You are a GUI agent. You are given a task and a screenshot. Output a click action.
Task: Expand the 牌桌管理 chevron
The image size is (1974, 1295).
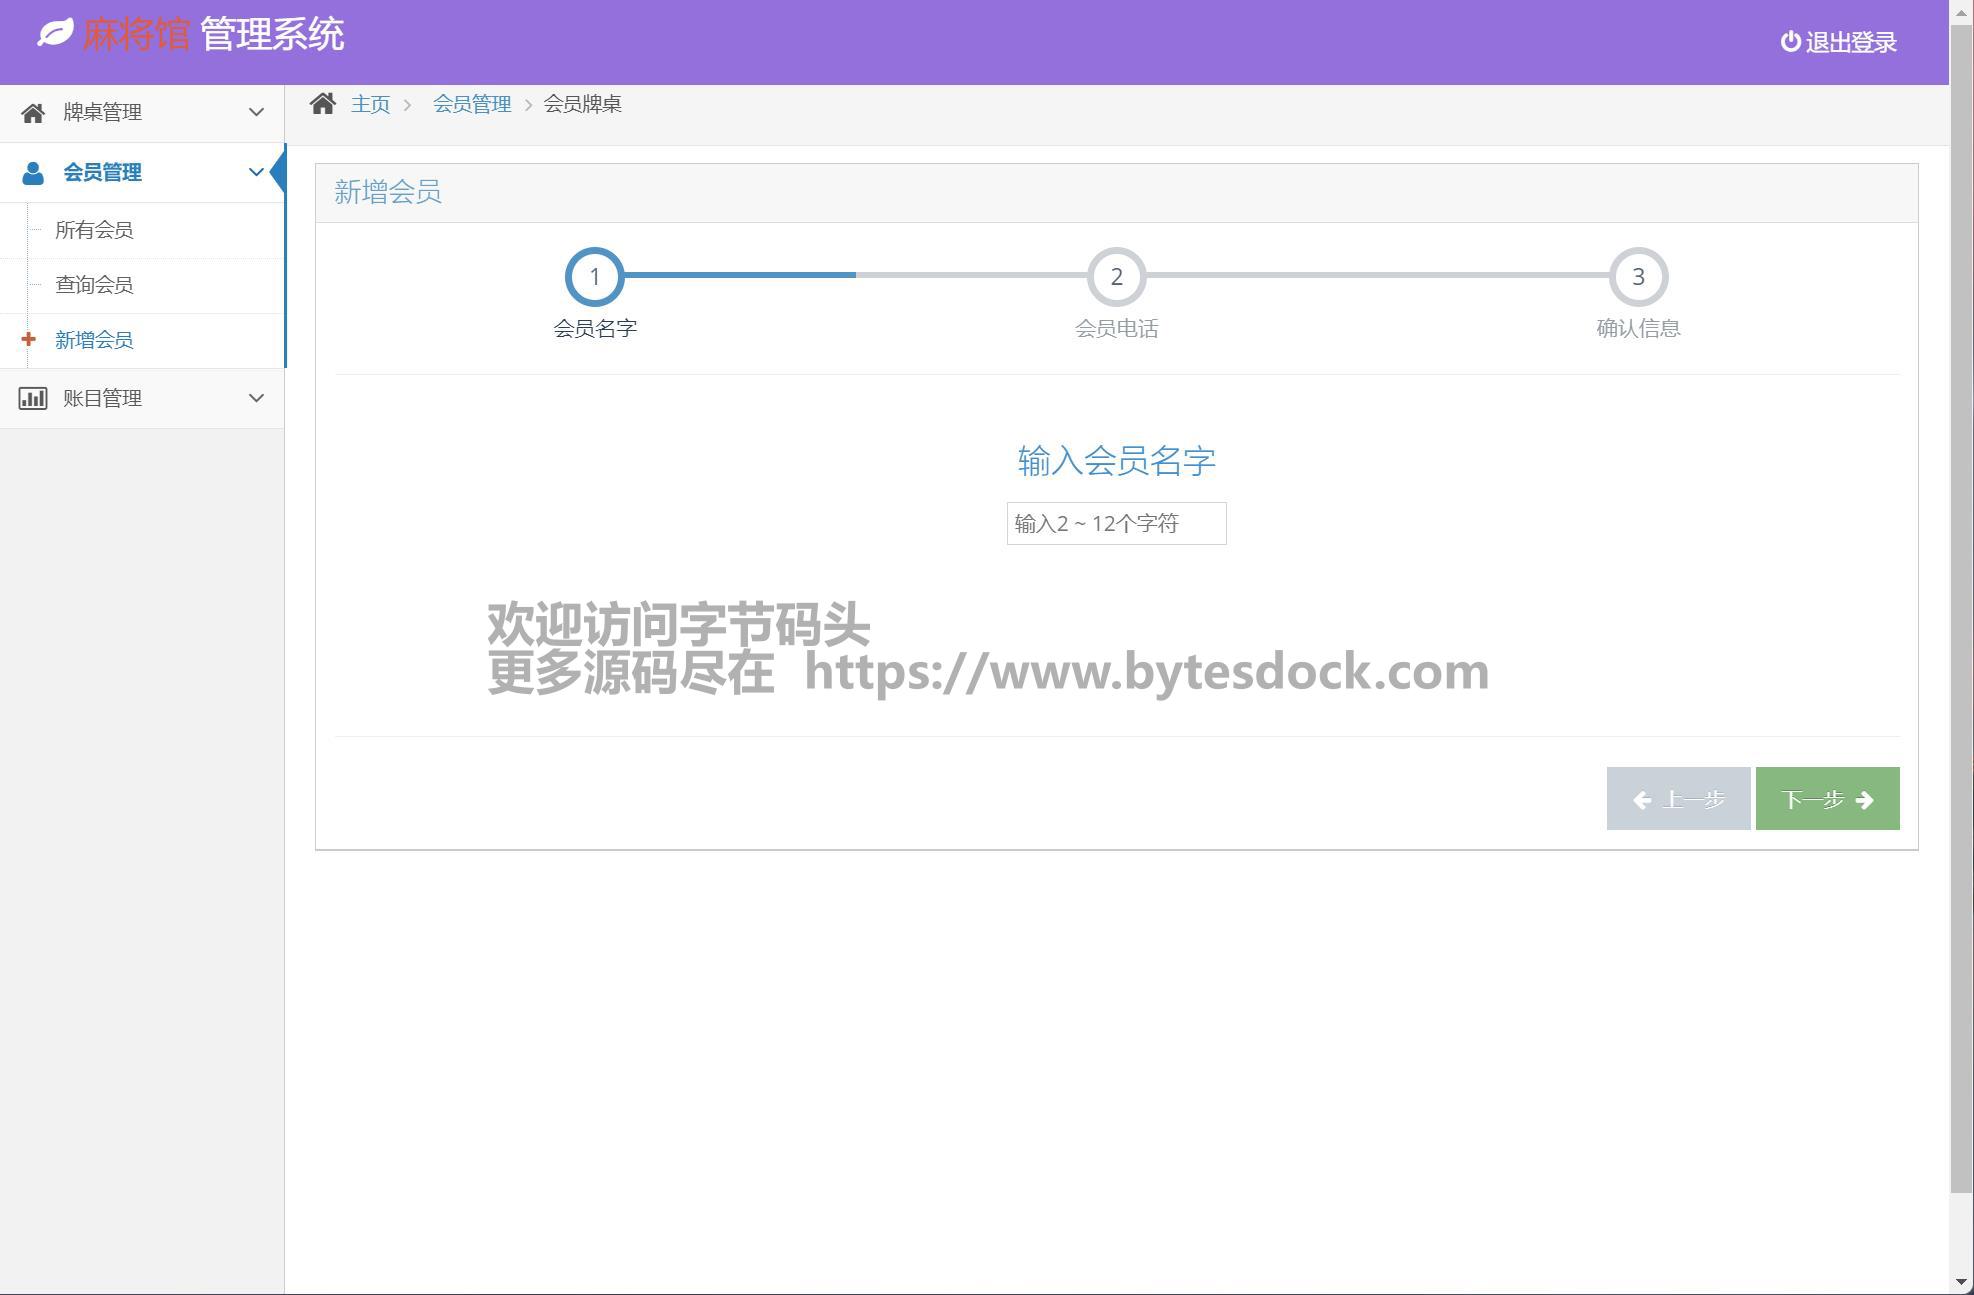pos(256,112)
